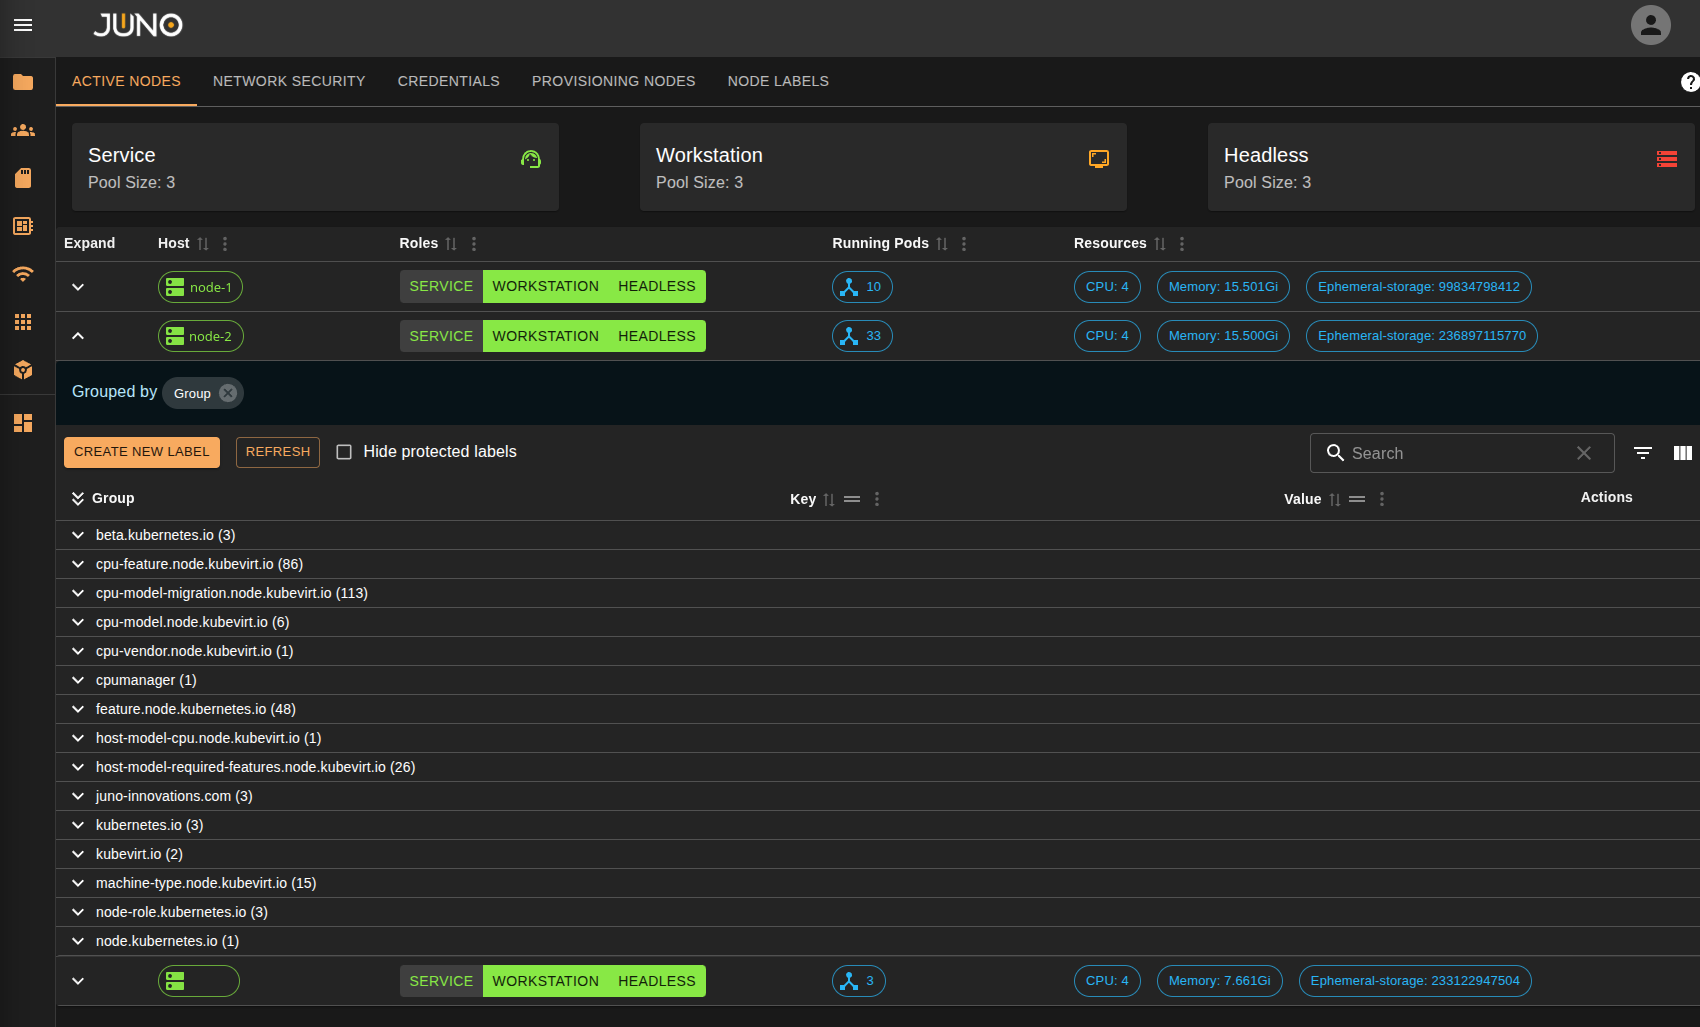Image resolution: width=1700 pixels, height=1027 pixels.
Task: Open the users group sidebar icon
Action: pos(23,130)
